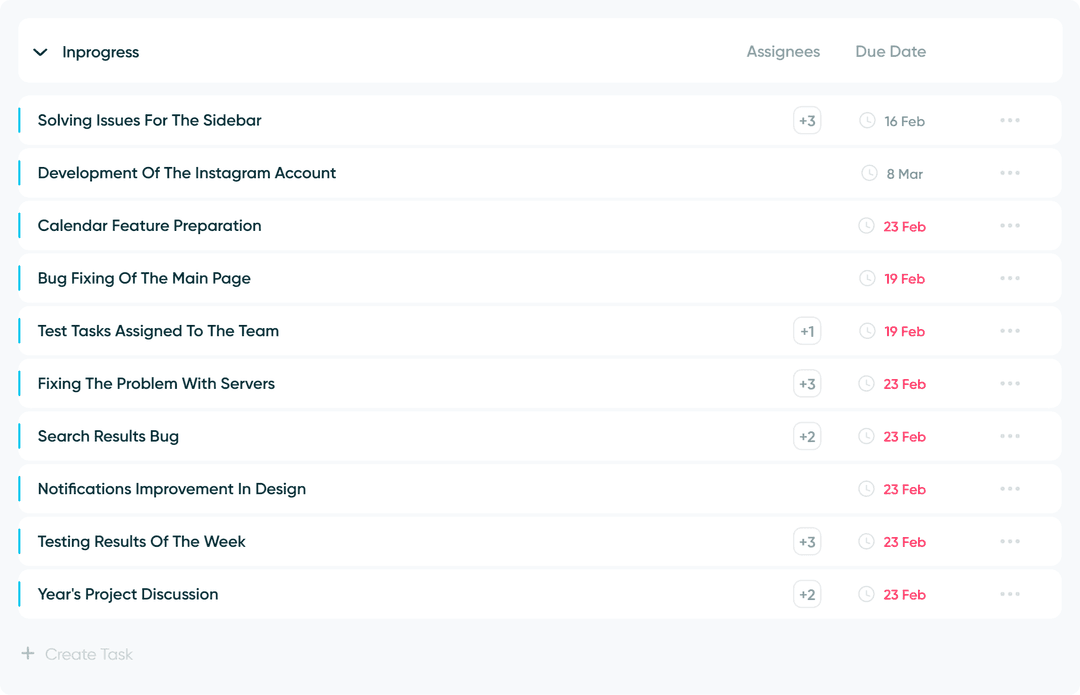Screen dimensions: 1080x695
Task: Click clock icon in Search Results Bug row
Action: 866,436
